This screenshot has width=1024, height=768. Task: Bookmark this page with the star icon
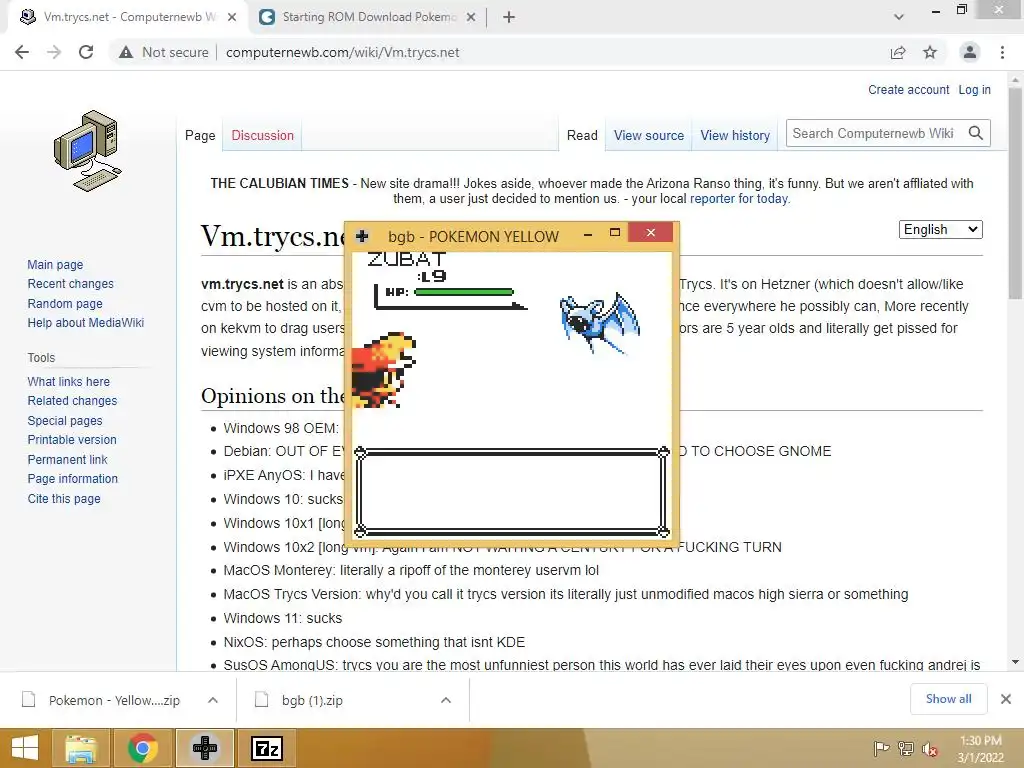(930, 52)
